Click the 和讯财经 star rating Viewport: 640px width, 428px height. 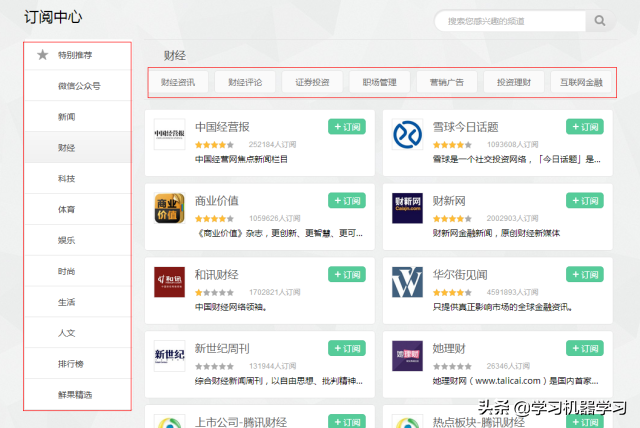[214, 293]
